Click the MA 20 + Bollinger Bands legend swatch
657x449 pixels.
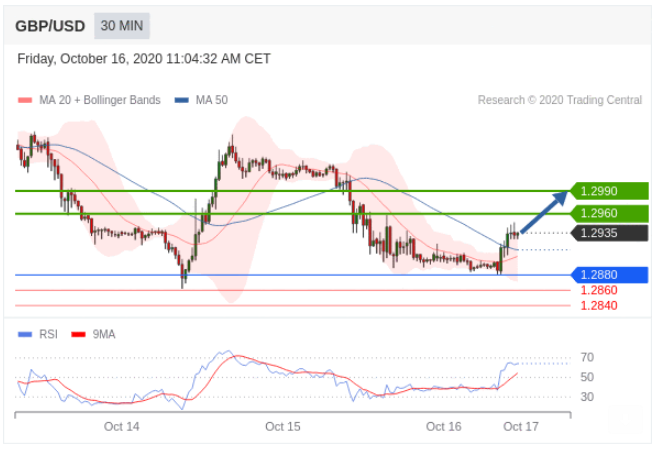[25, 100]
